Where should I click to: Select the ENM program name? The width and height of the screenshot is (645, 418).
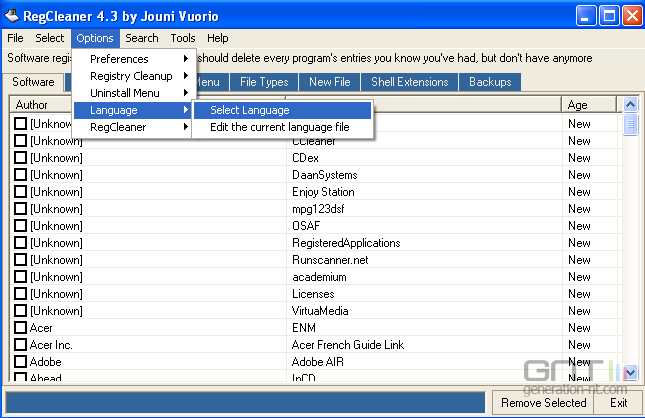tap(304, 328)
